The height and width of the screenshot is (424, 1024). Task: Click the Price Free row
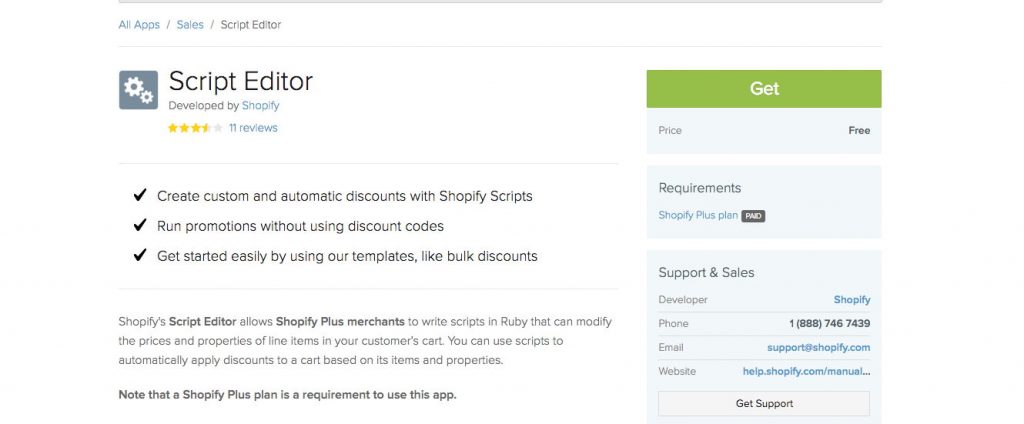764,131
